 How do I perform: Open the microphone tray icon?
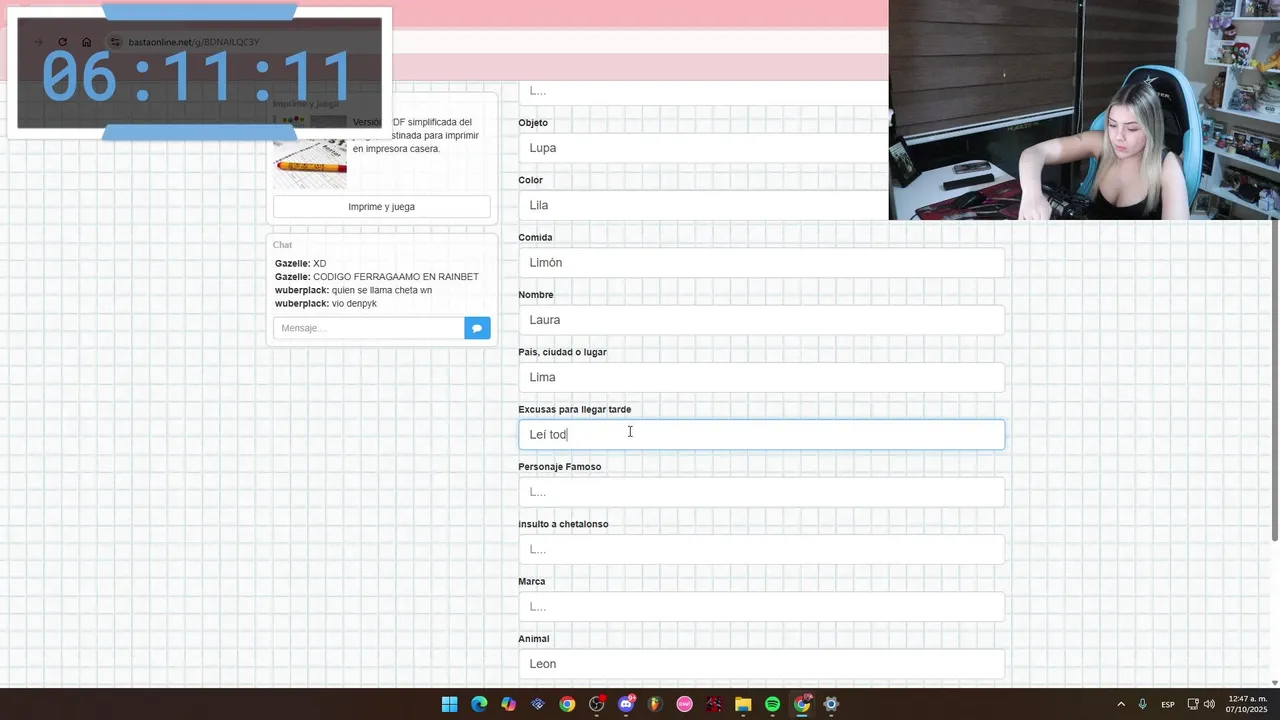1143,704
